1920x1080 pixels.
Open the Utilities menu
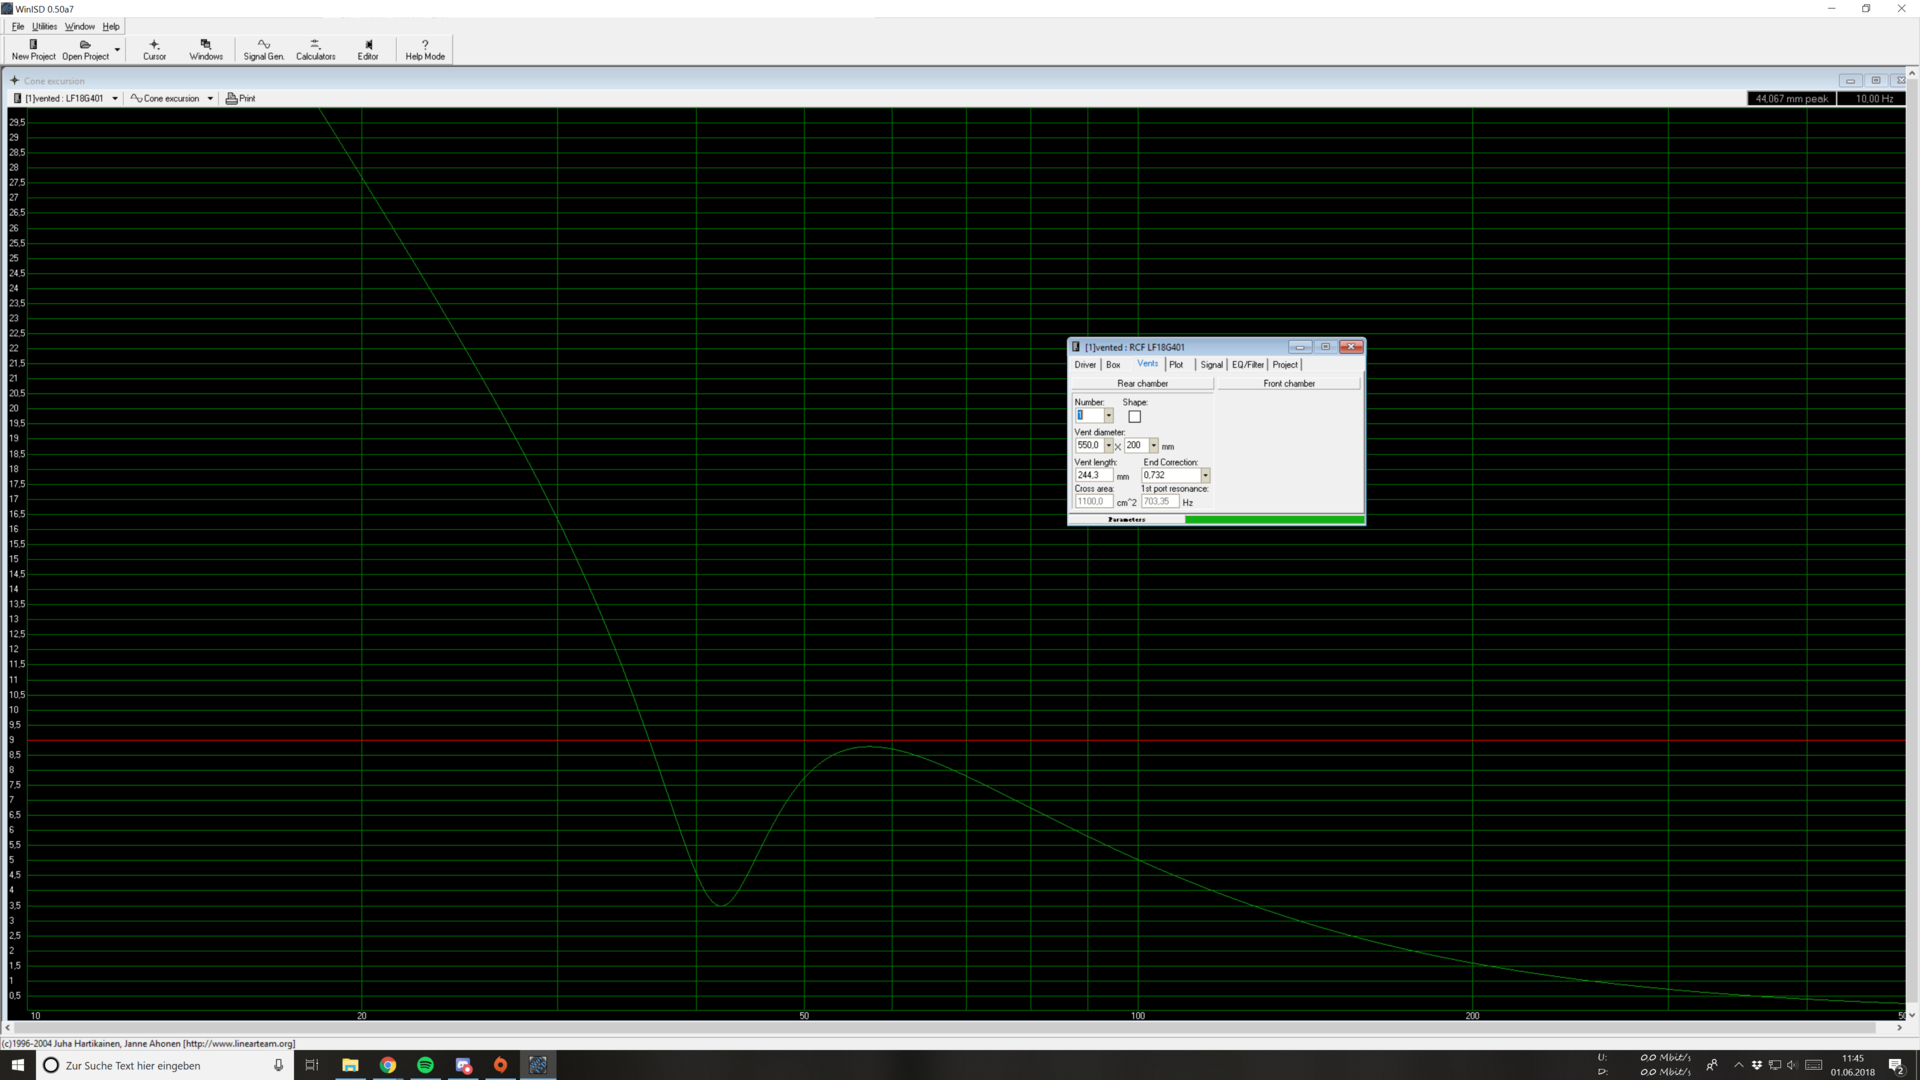[x=44, y=27]
